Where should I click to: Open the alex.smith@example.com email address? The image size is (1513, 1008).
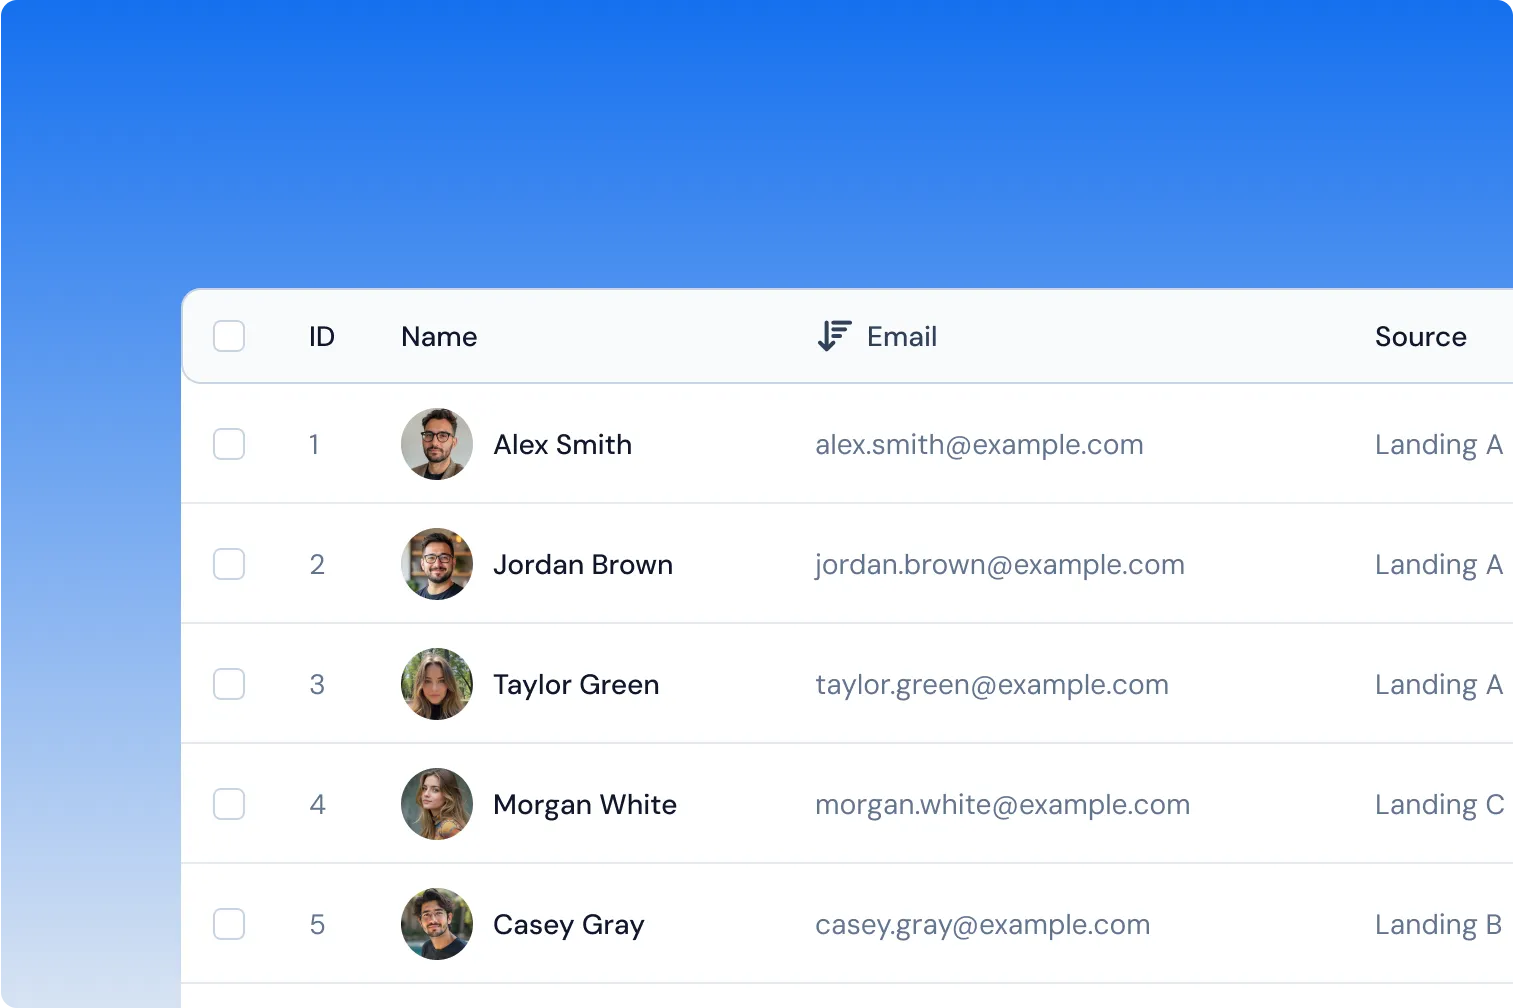coord(979,445)
